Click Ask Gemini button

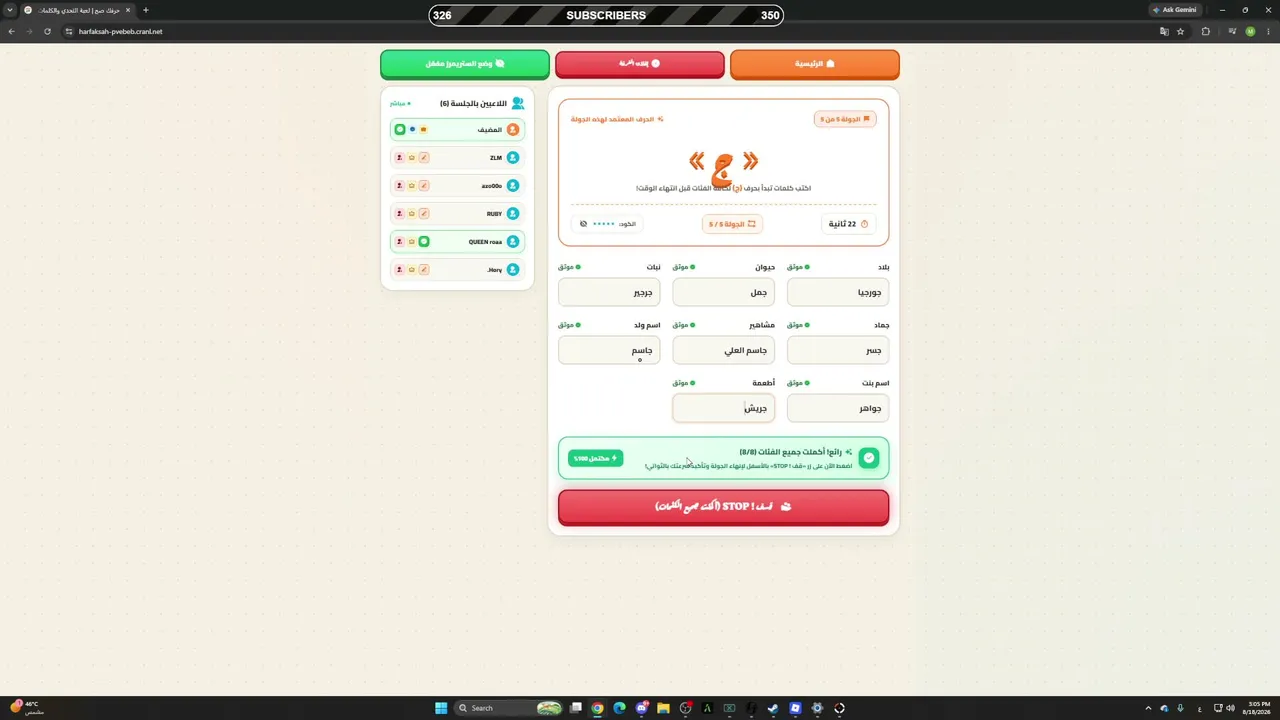click(1174, 10)
